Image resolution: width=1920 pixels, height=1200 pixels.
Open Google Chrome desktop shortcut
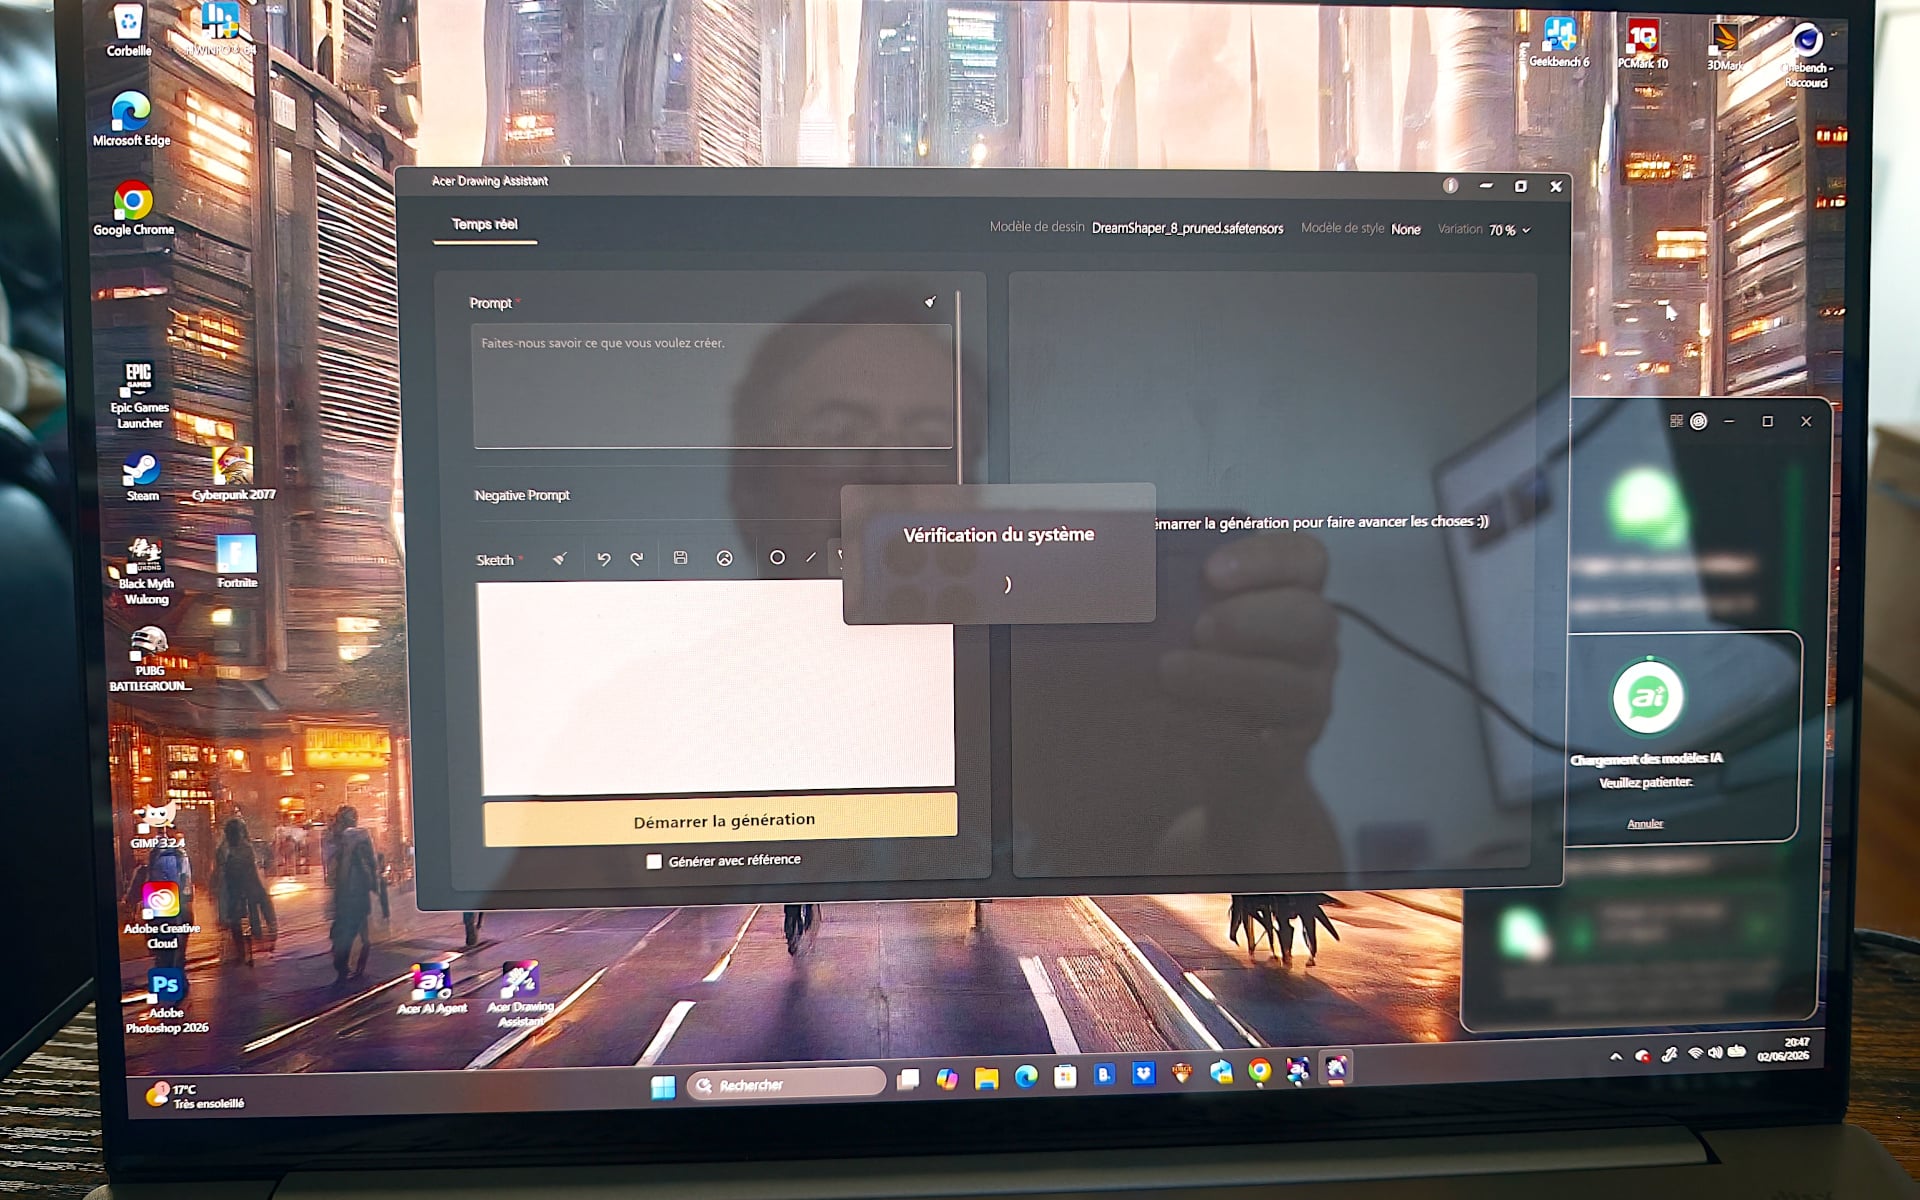(133, 208)
